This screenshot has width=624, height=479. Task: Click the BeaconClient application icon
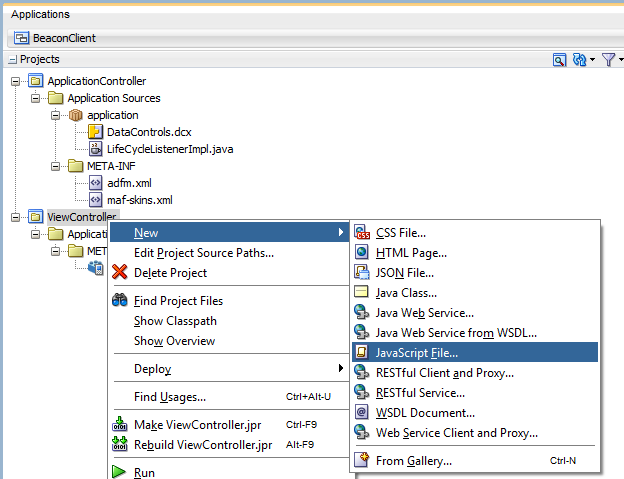21,38
